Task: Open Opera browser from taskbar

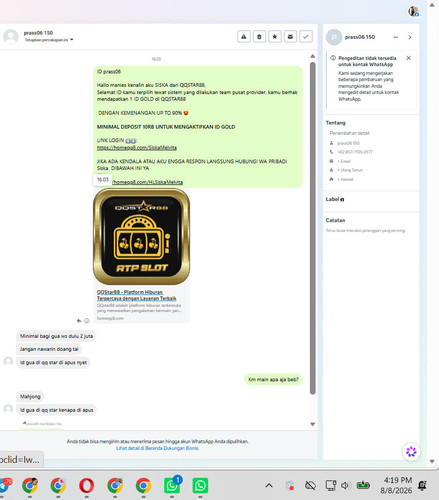Action: [86, 485]
